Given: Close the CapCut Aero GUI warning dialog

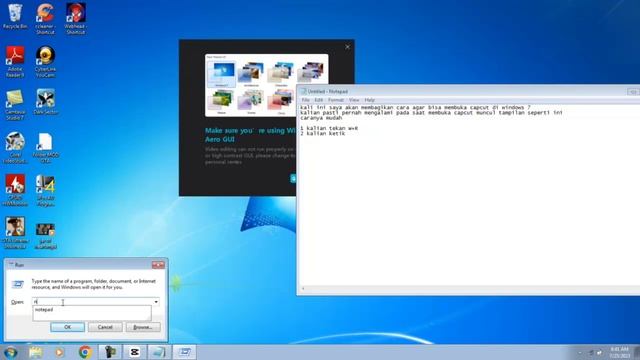Looking at the screenshot, I should tap(347, 47).
